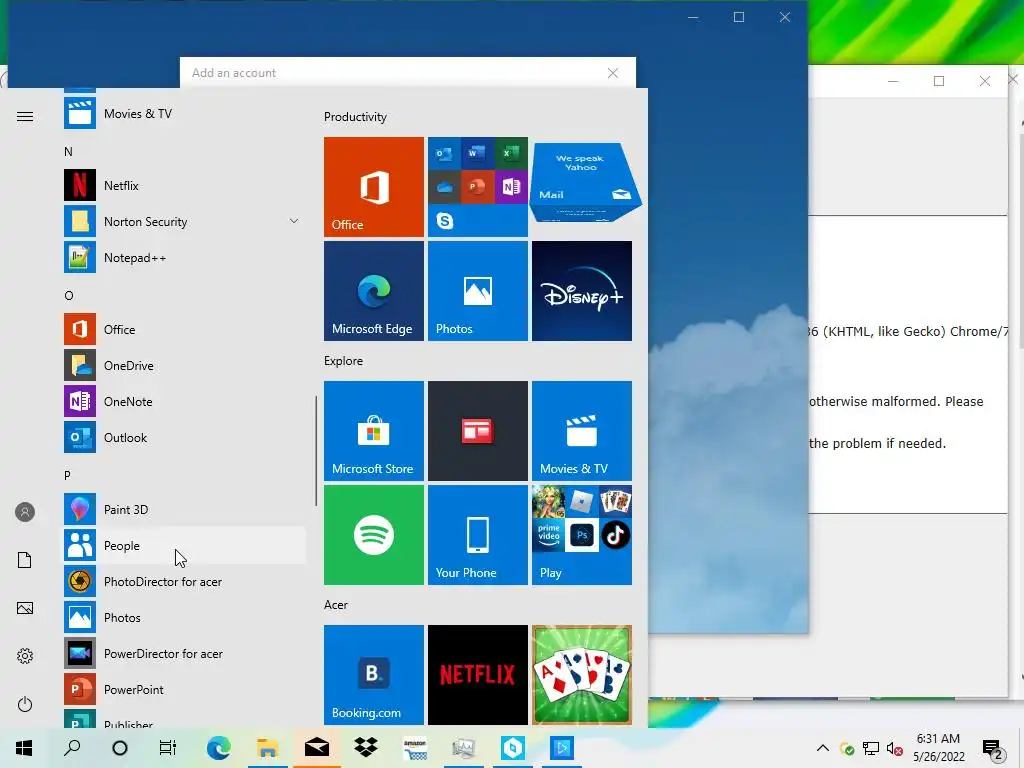Open PowerPoint from the app list
This screenshot has width=1024, height=768.
coord(184,689)
